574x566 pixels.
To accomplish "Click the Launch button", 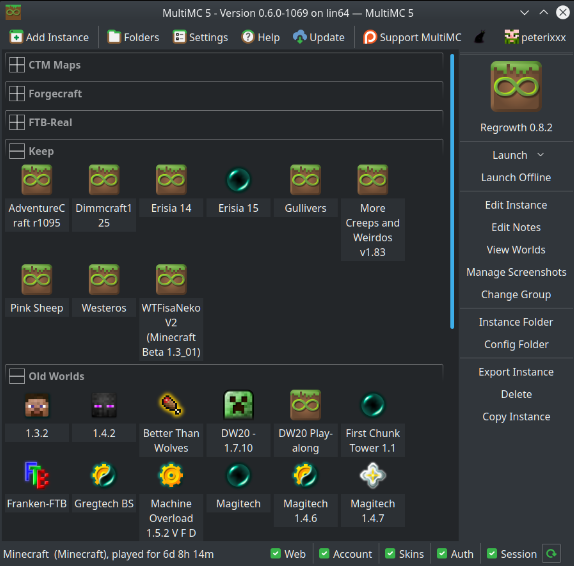I will pyautogui.click(x=510, y=155).
